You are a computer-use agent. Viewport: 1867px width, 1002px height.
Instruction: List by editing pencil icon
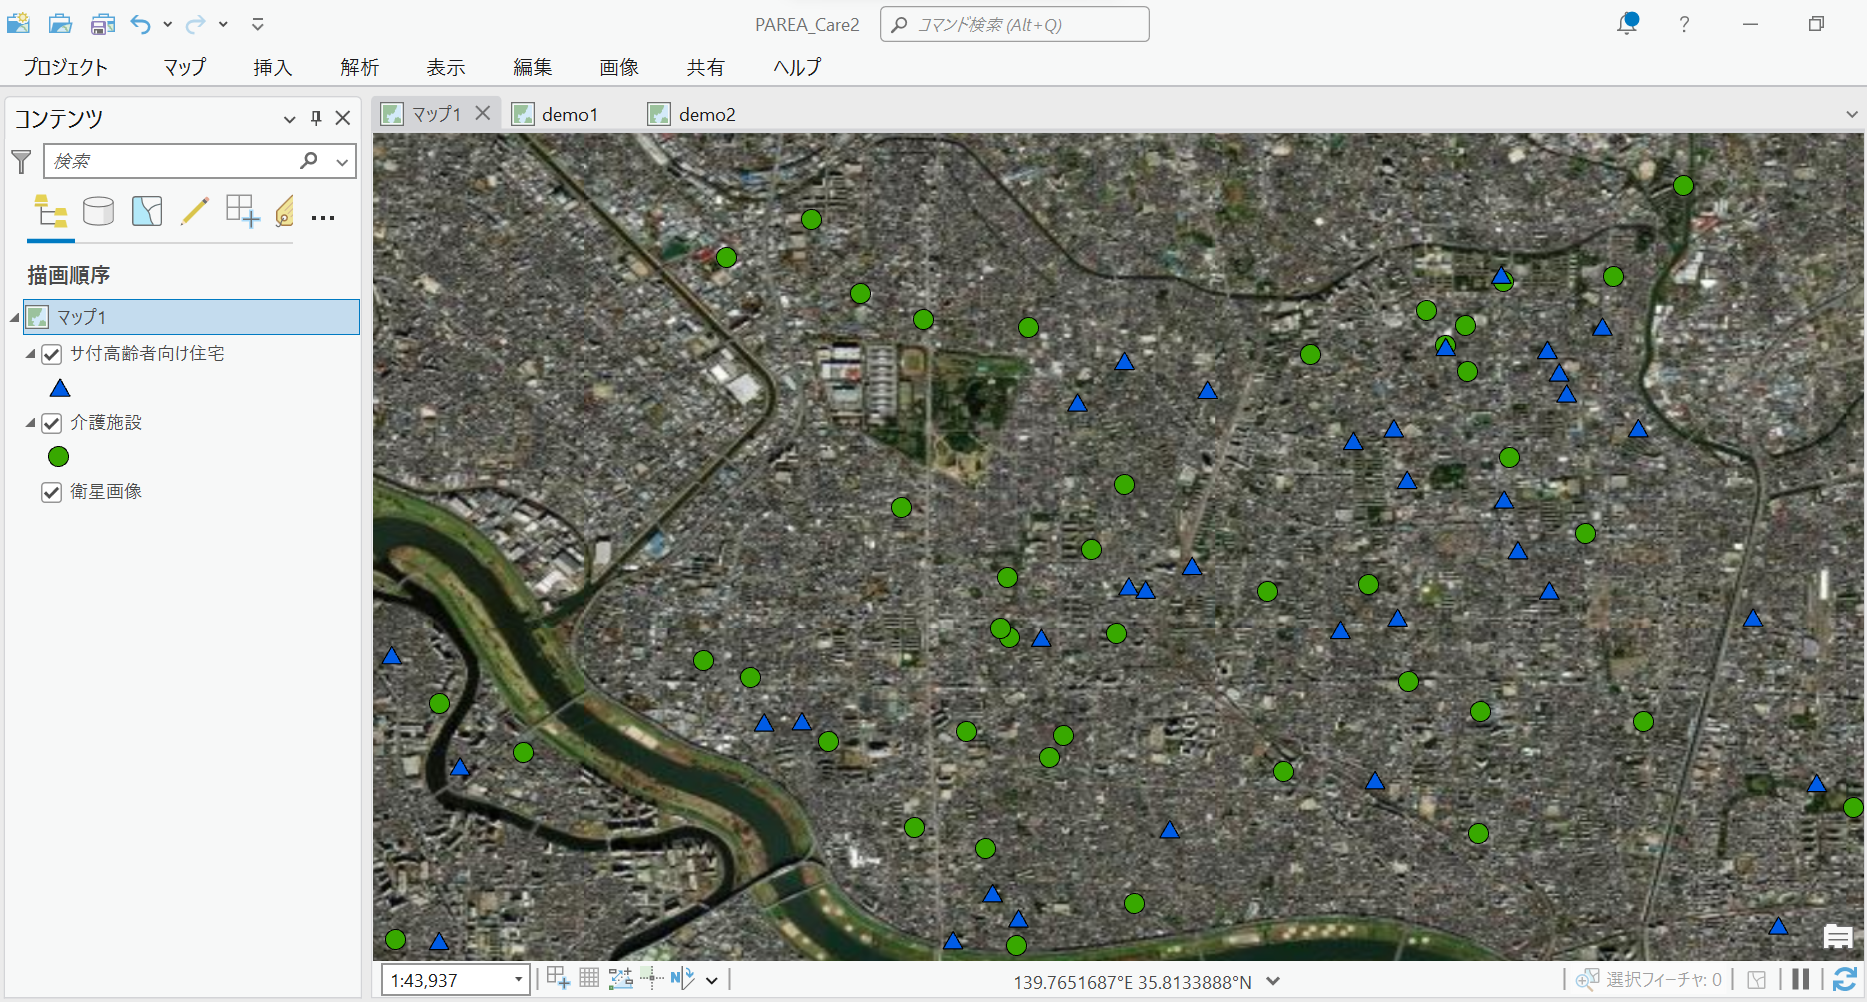point(195,211)
